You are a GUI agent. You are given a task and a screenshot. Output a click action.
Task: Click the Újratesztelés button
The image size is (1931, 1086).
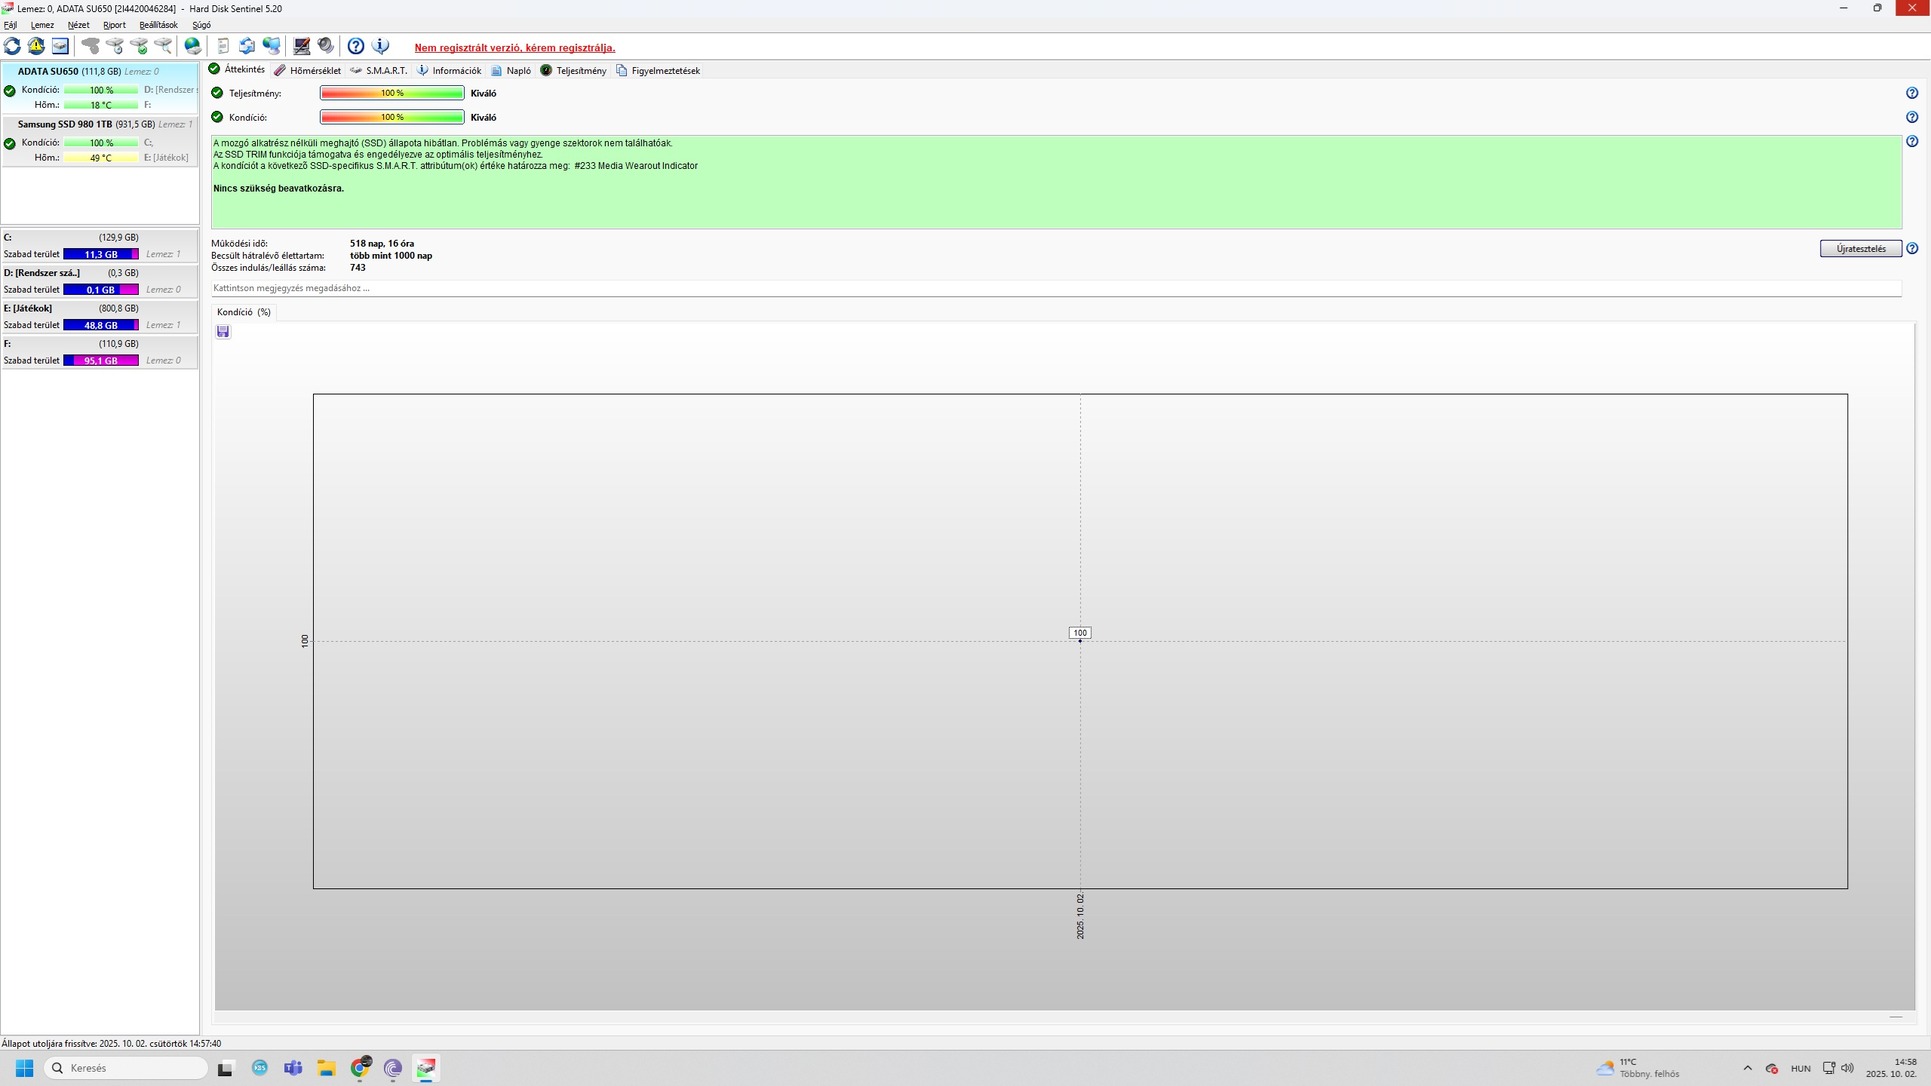tap(1860, 249)
